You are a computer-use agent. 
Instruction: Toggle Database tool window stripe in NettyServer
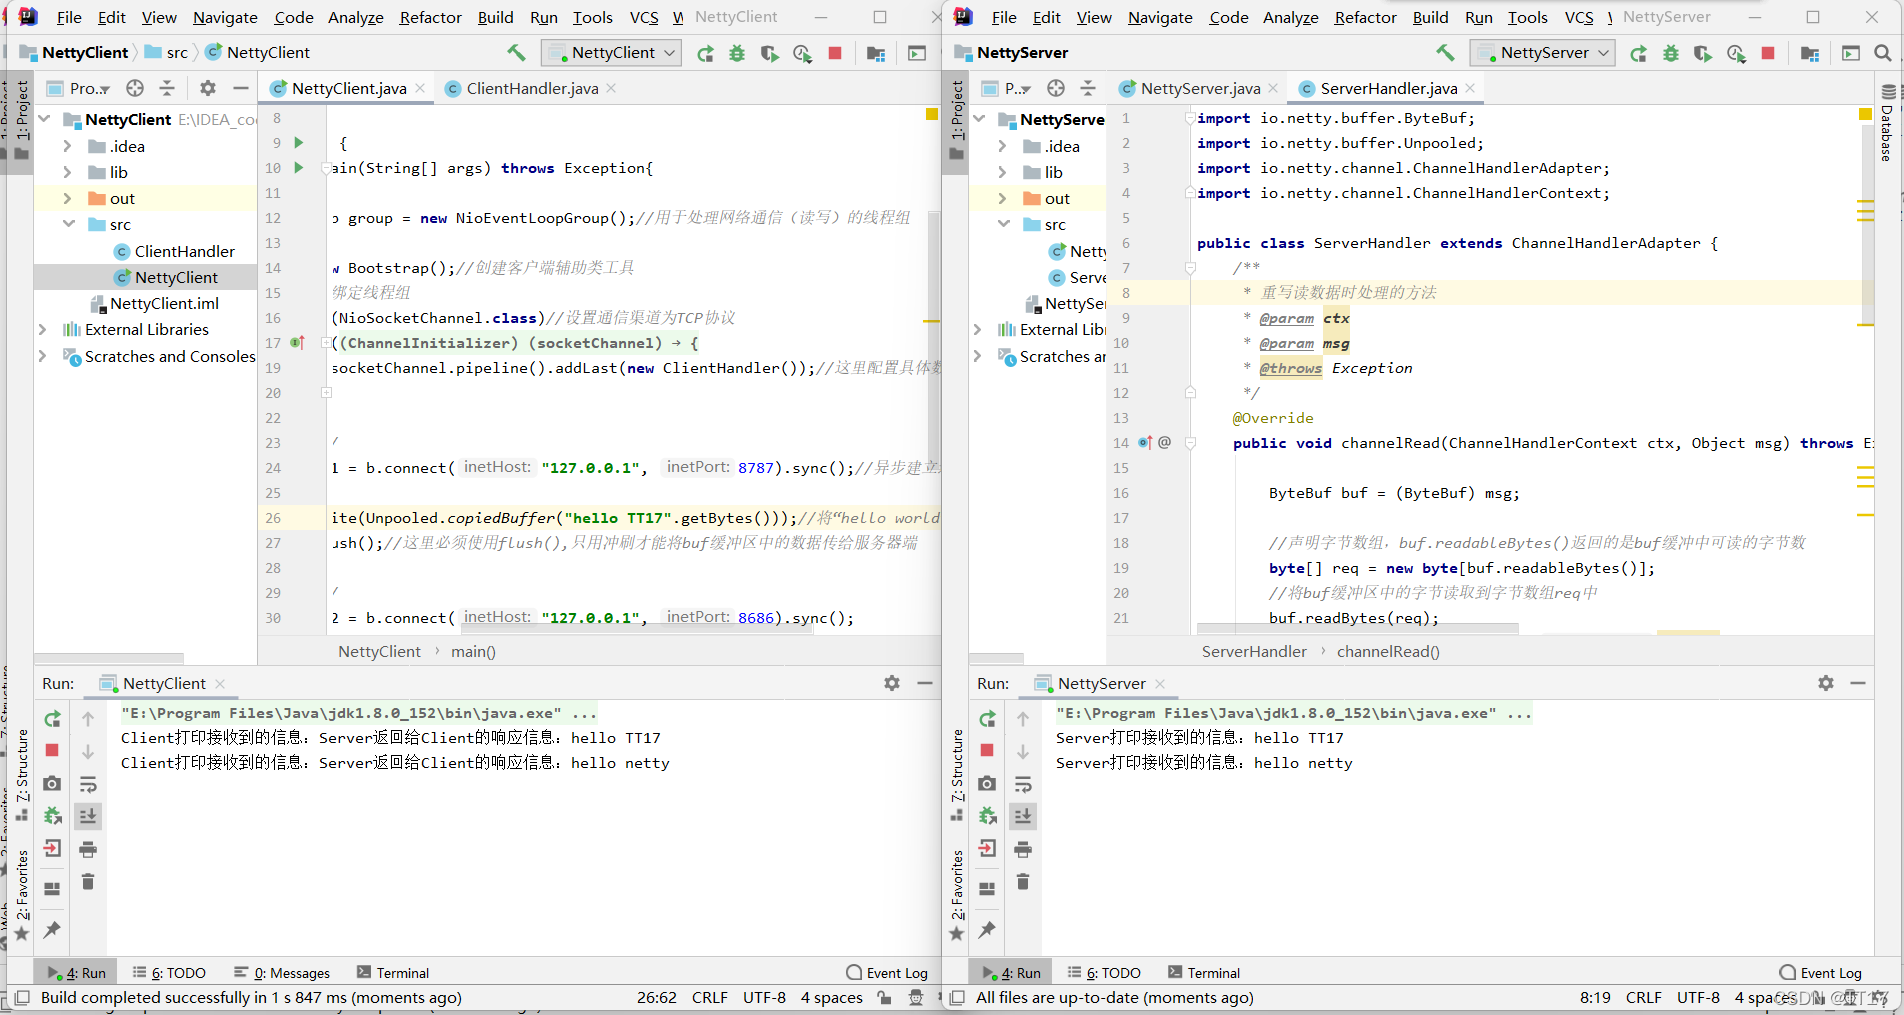[1888, 123]
